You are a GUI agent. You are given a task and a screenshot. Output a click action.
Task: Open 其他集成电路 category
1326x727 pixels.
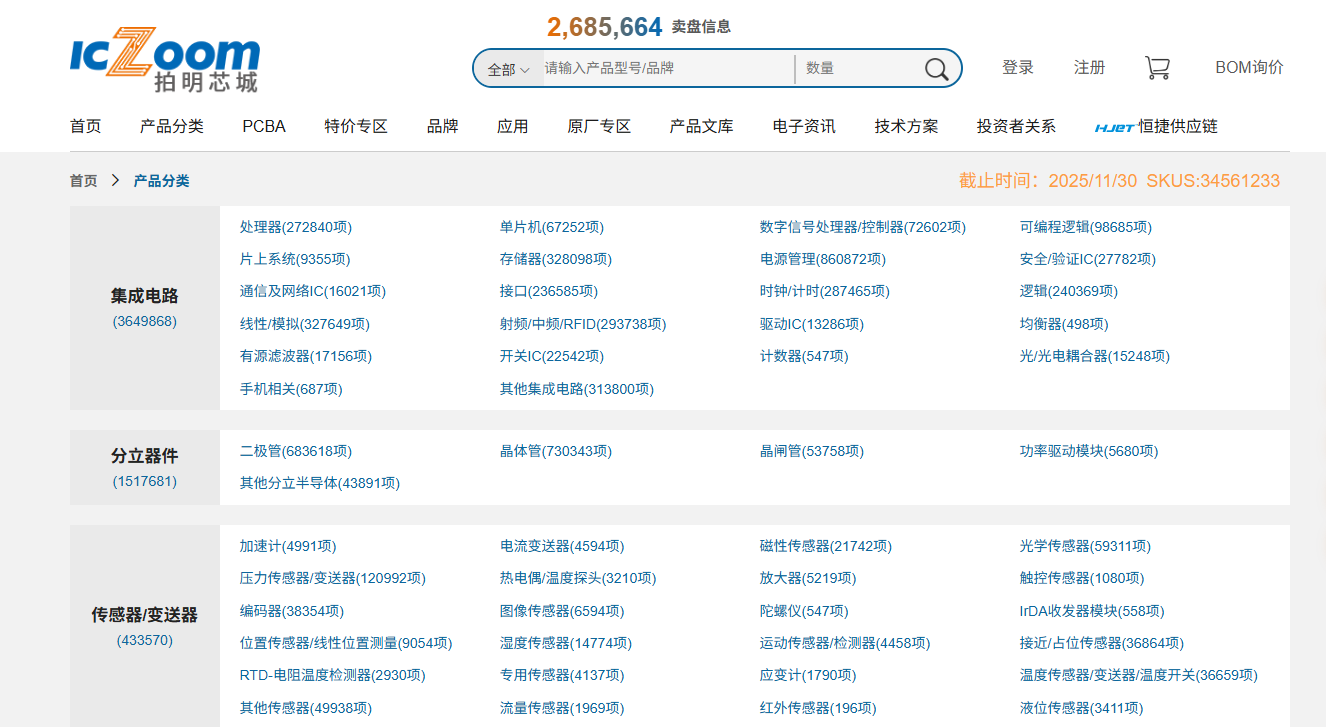pyautogui.click(x=577, y=389)
